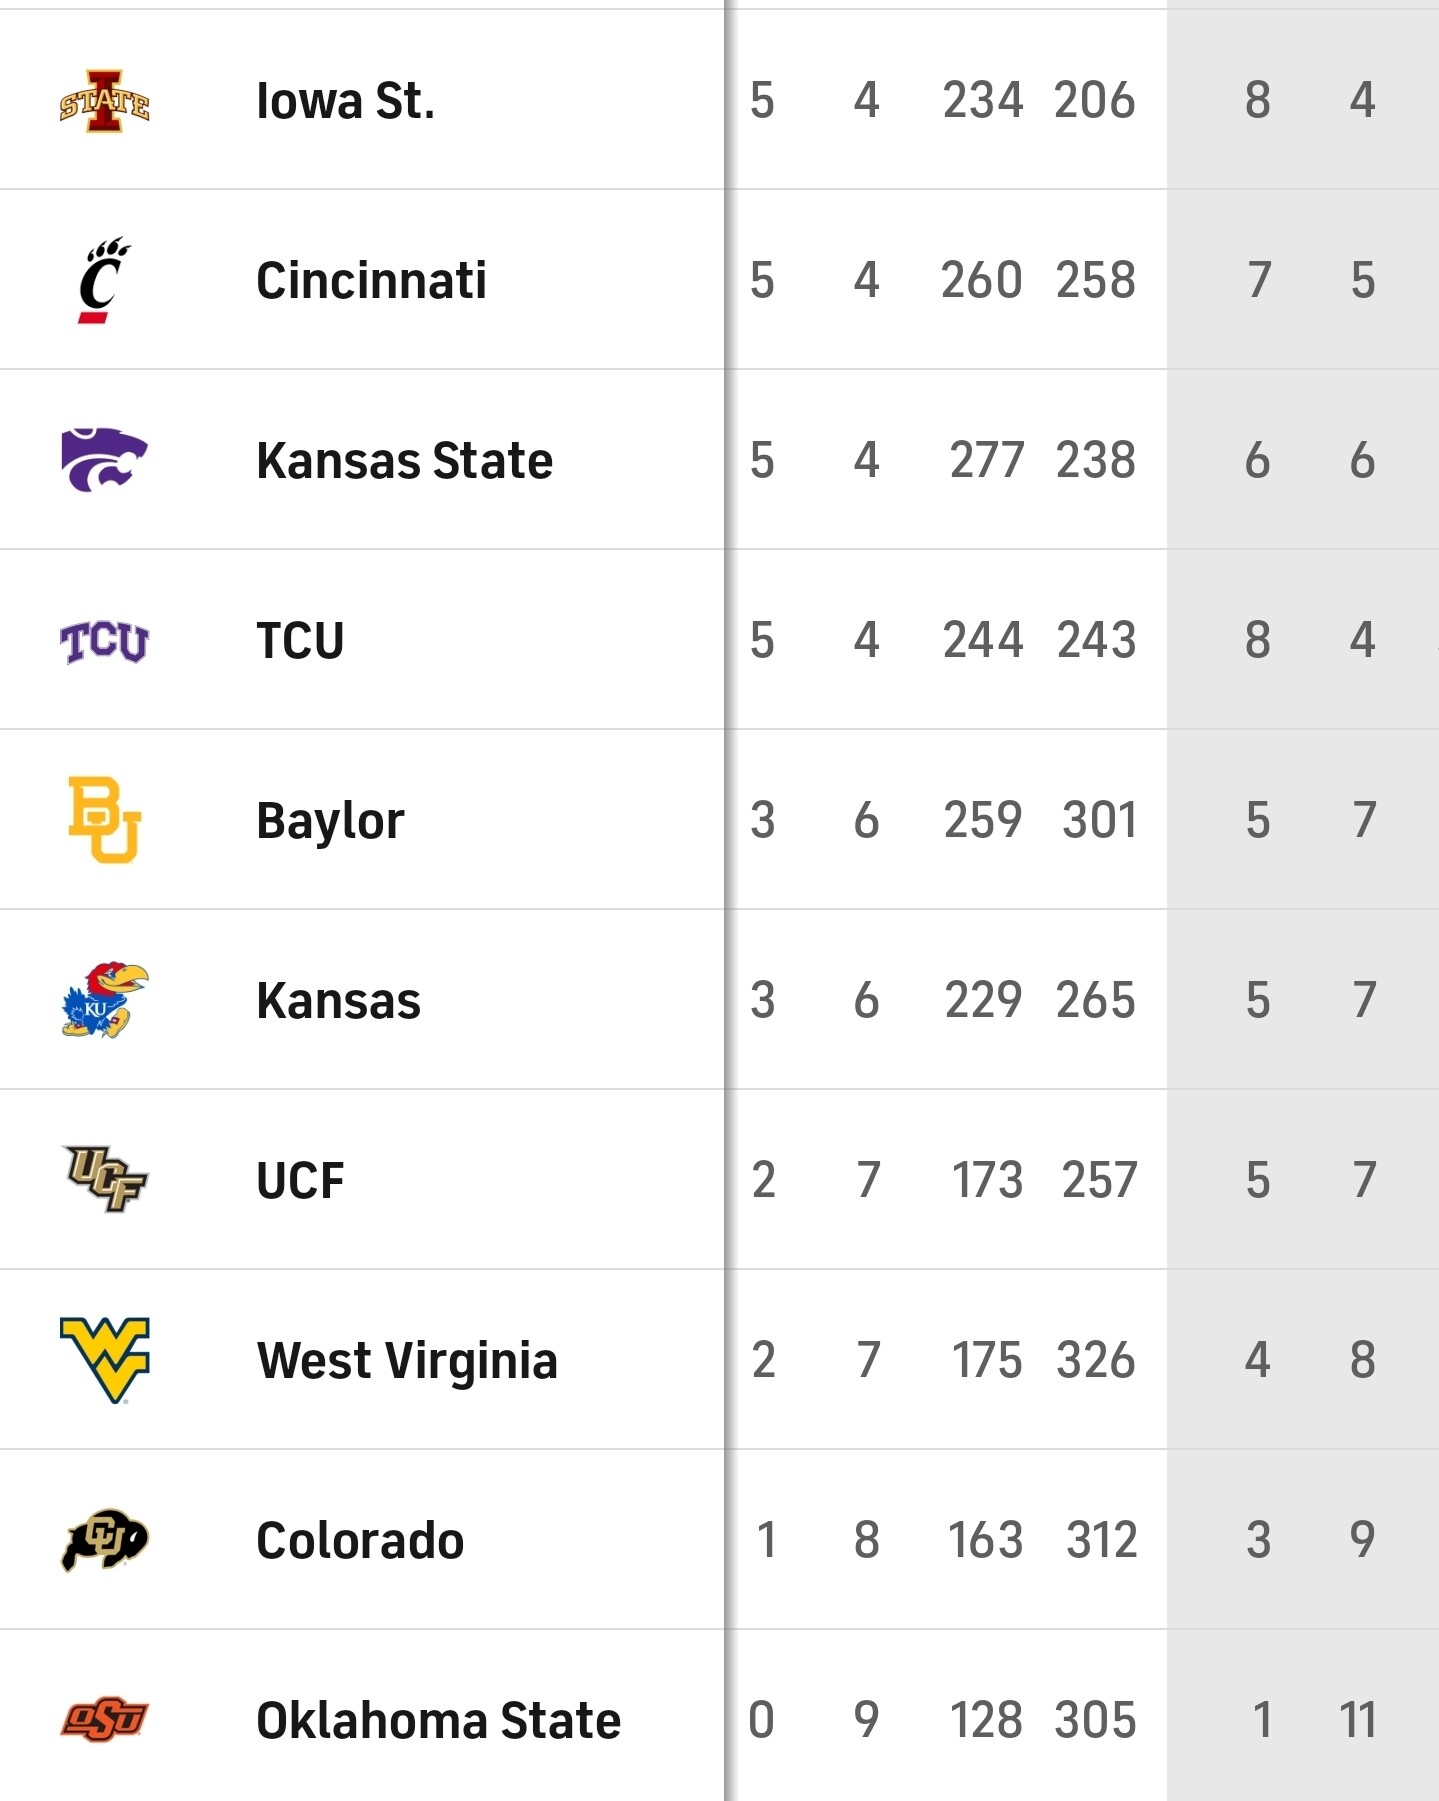Select the UCF Knights logo

tap(104, 1179)
